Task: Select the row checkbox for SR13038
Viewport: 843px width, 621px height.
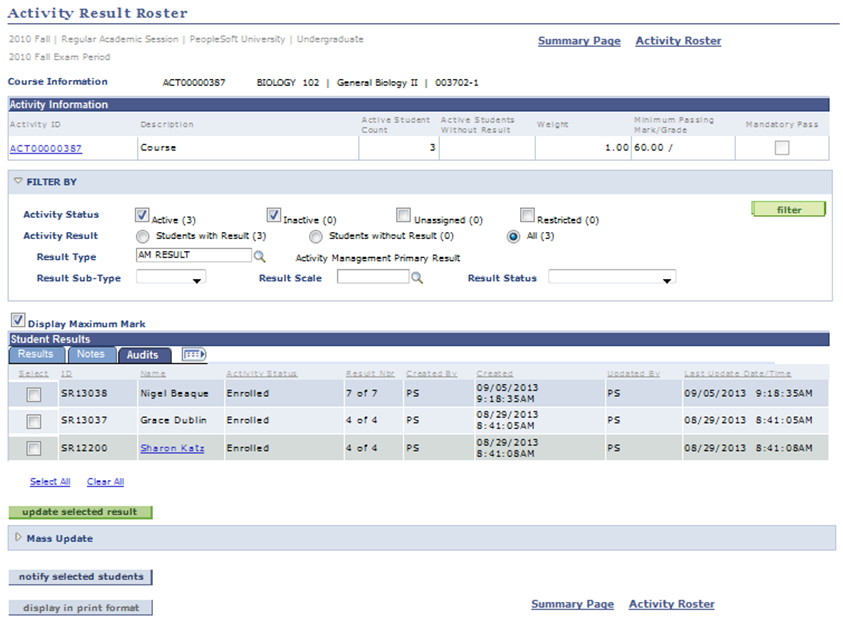Action: pos(32,393)
